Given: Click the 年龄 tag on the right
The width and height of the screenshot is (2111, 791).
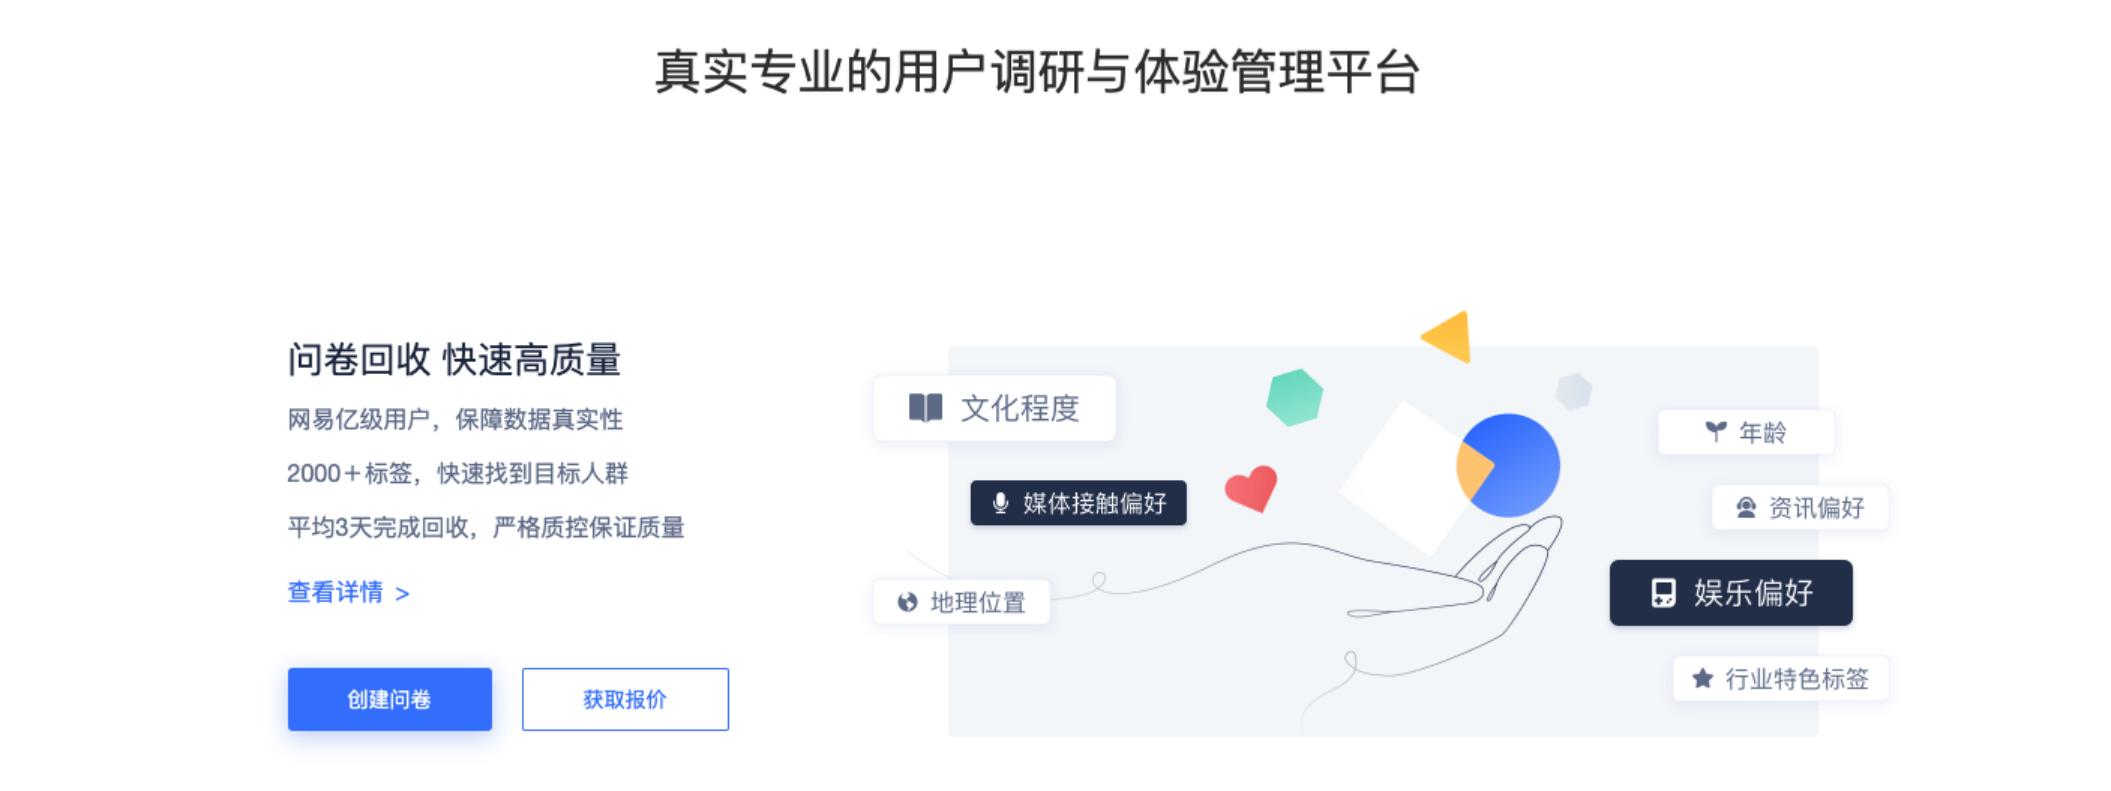Looking at the screenshot, I should tap(1745, 431).
